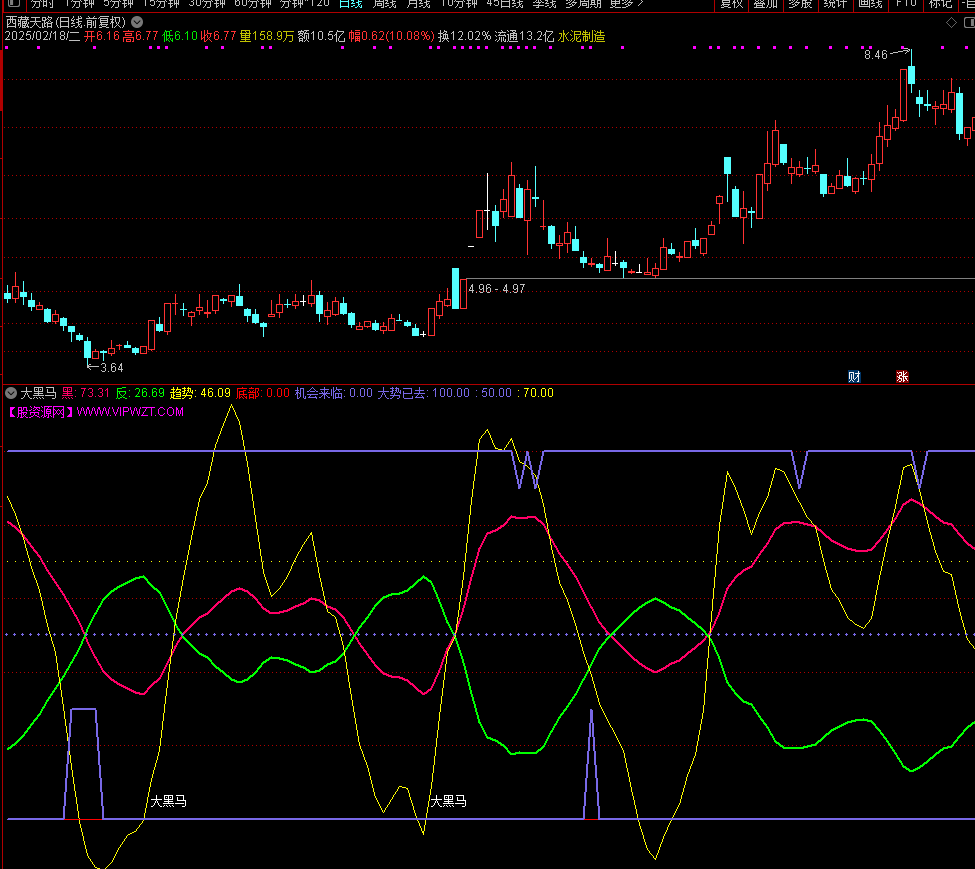
Task: Activate the 画线 drawing tools button
Action: click(870, 4)
